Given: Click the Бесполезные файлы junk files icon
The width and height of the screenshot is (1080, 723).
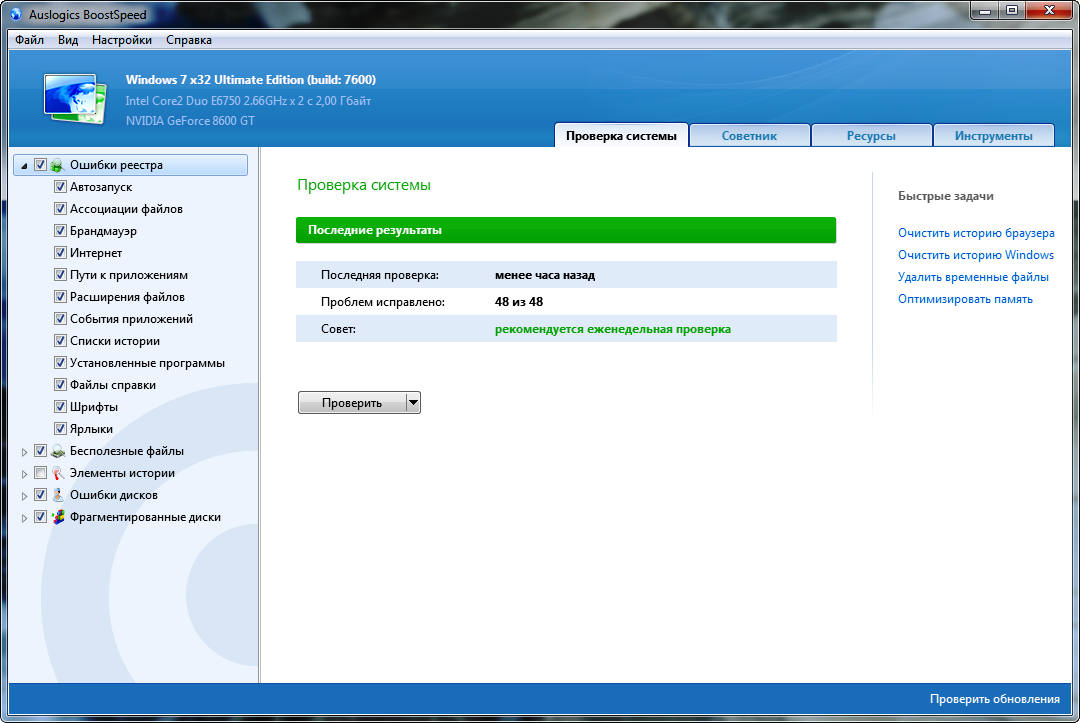Looking at the screenshot, I should 58,451.
